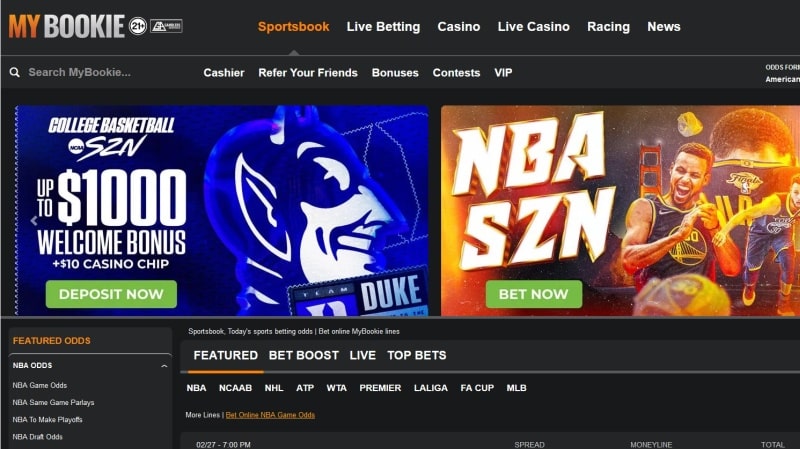The image size is (800, 449).
Task: Open the odds format American selector
Action: click(x=783, y=79)
